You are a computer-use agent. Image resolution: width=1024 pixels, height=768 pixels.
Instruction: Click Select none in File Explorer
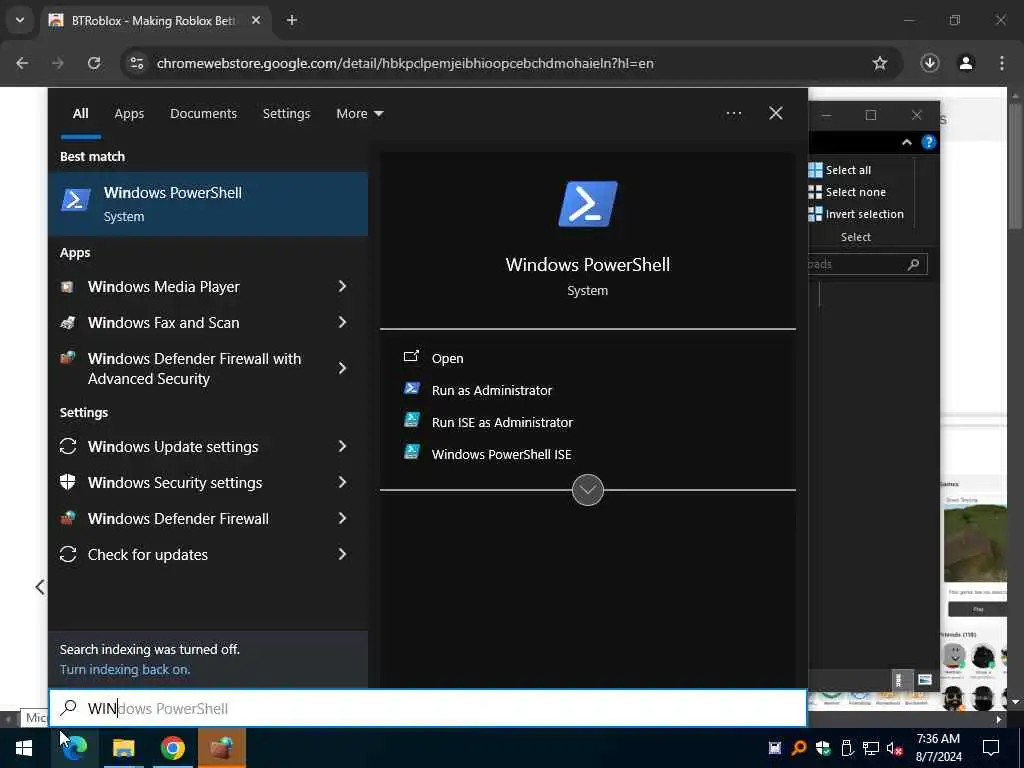pos(847,192)
